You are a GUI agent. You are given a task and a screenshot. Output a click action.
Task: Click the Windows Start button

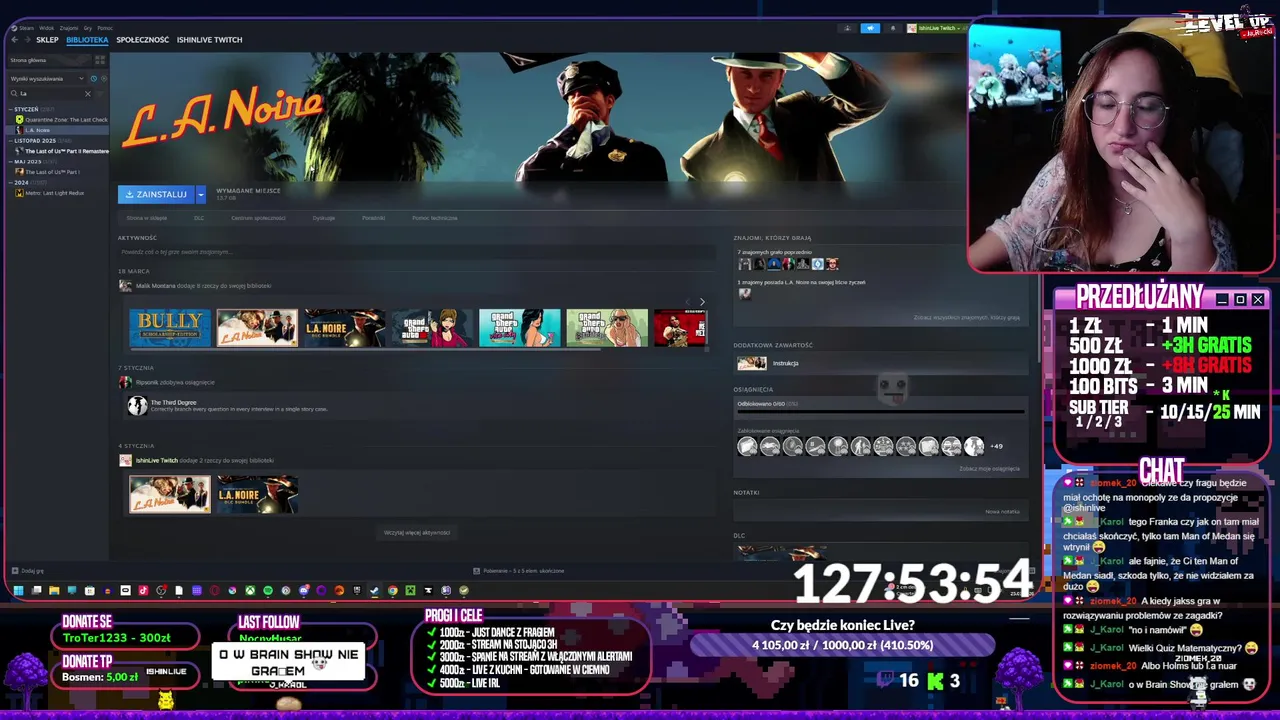tap(18, 590)
